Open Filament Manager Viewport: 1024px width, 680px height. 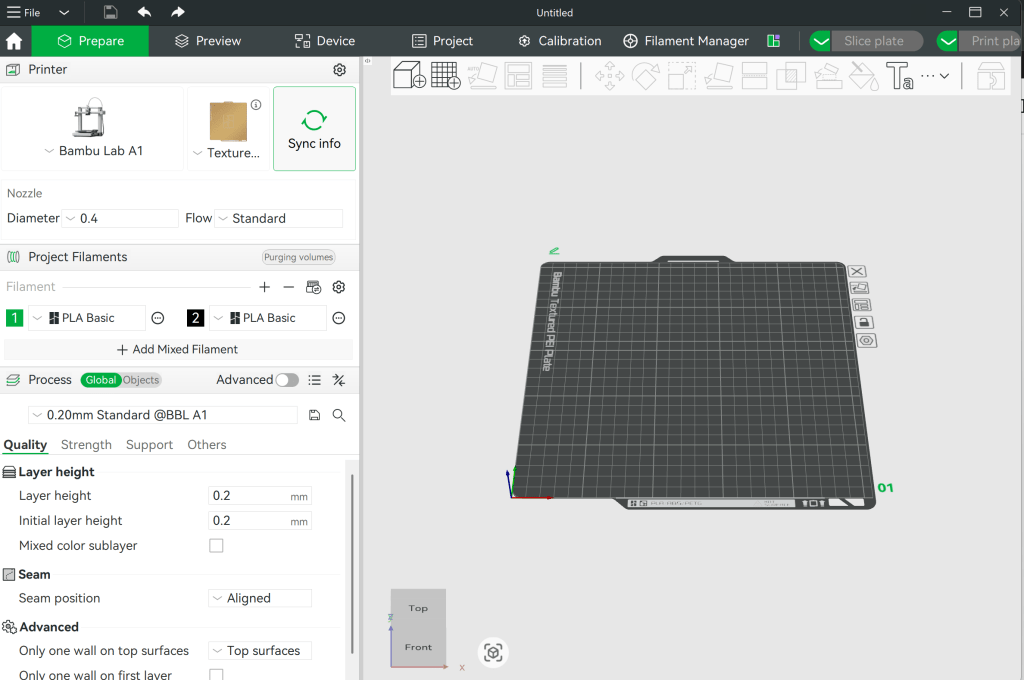coord(686,41)
